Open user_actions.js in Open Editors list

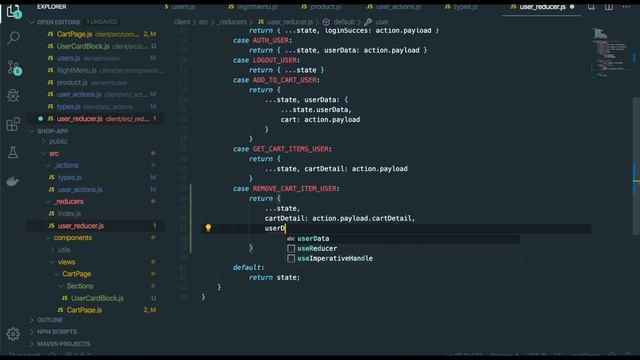tap(96, 94)
